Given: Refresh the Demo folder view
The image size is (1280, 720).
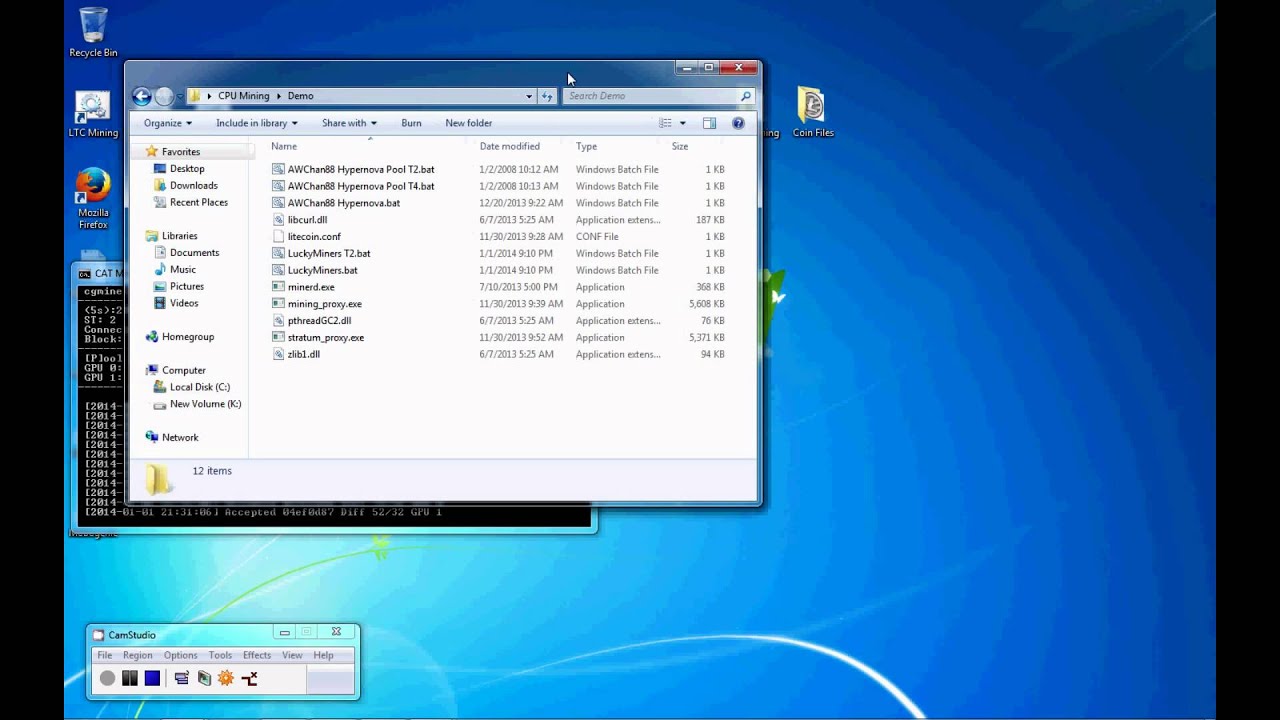Looking at the screenshot, I should tap(547, 96).
